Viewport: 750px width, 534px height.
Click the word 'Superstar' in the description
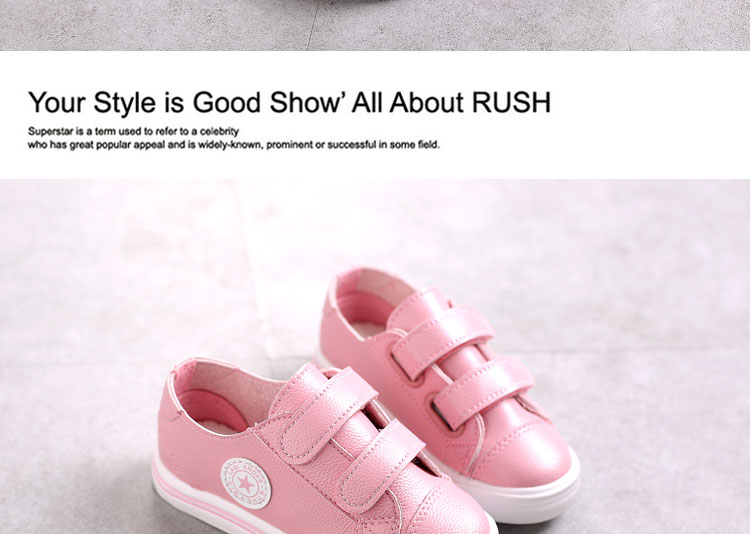click(x=50, y=131)
